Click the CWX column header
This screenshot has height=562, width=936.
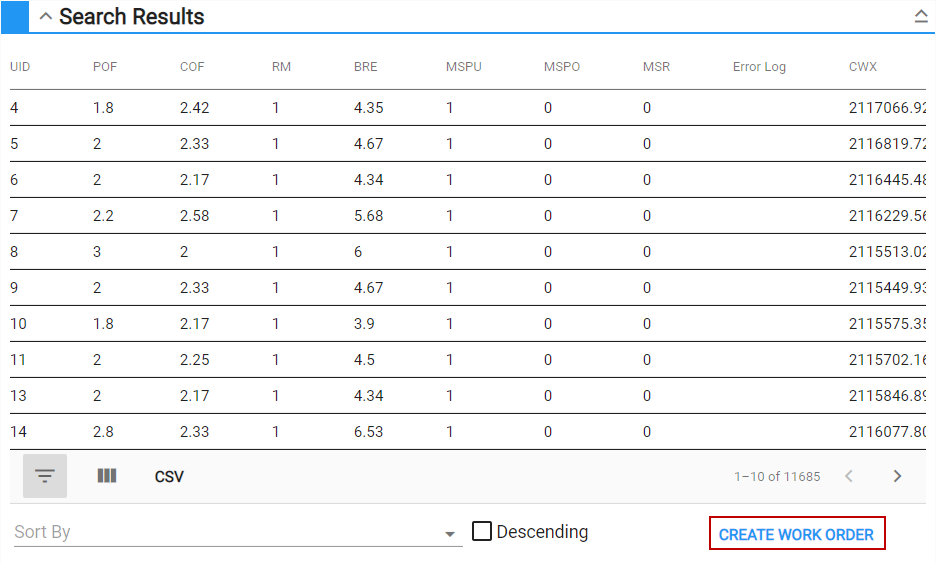tap(863, 67)
